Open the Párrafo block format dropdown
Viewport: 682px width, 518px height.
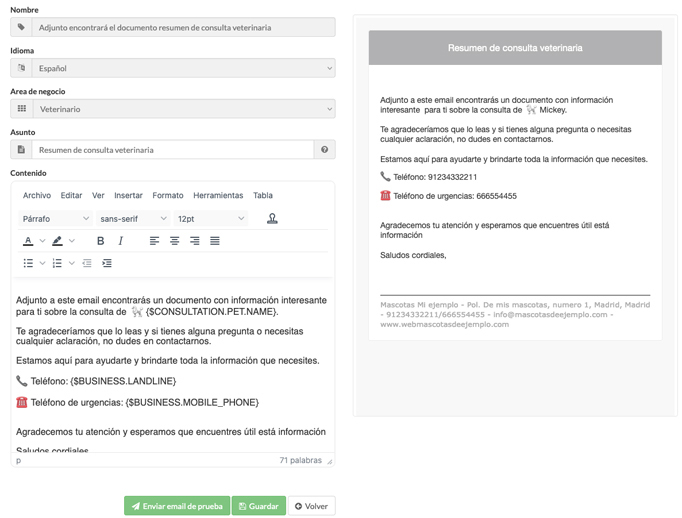56,219
